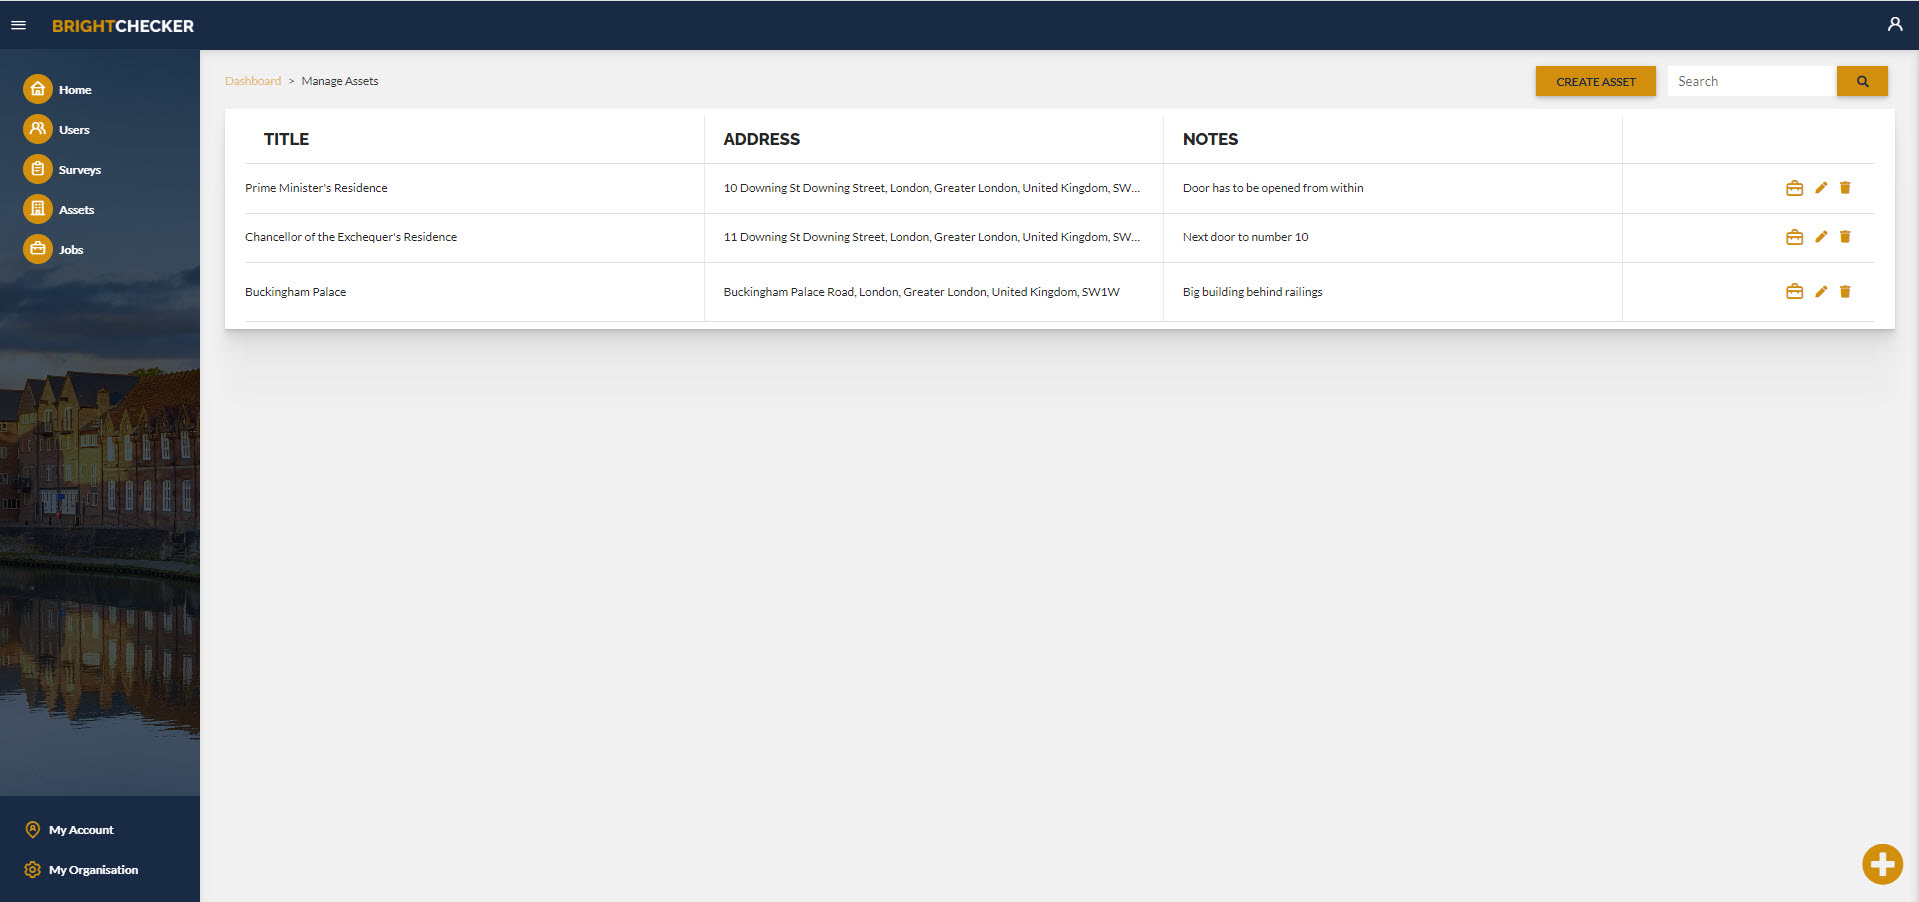
Task: Click the round plus button at the bottom right
Action: click(x=1882, y=864)
